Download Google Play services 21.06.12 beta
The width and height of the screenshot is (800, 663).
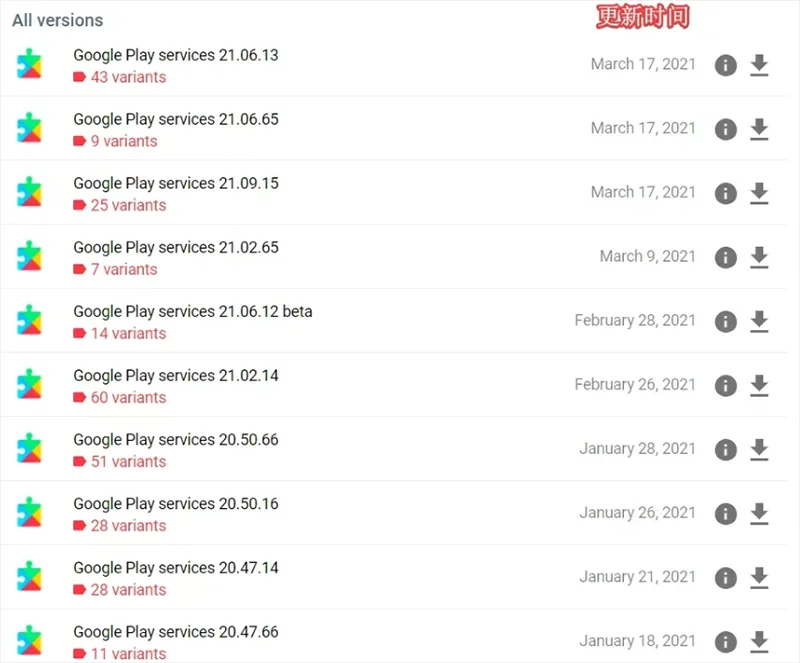(759, 321)
